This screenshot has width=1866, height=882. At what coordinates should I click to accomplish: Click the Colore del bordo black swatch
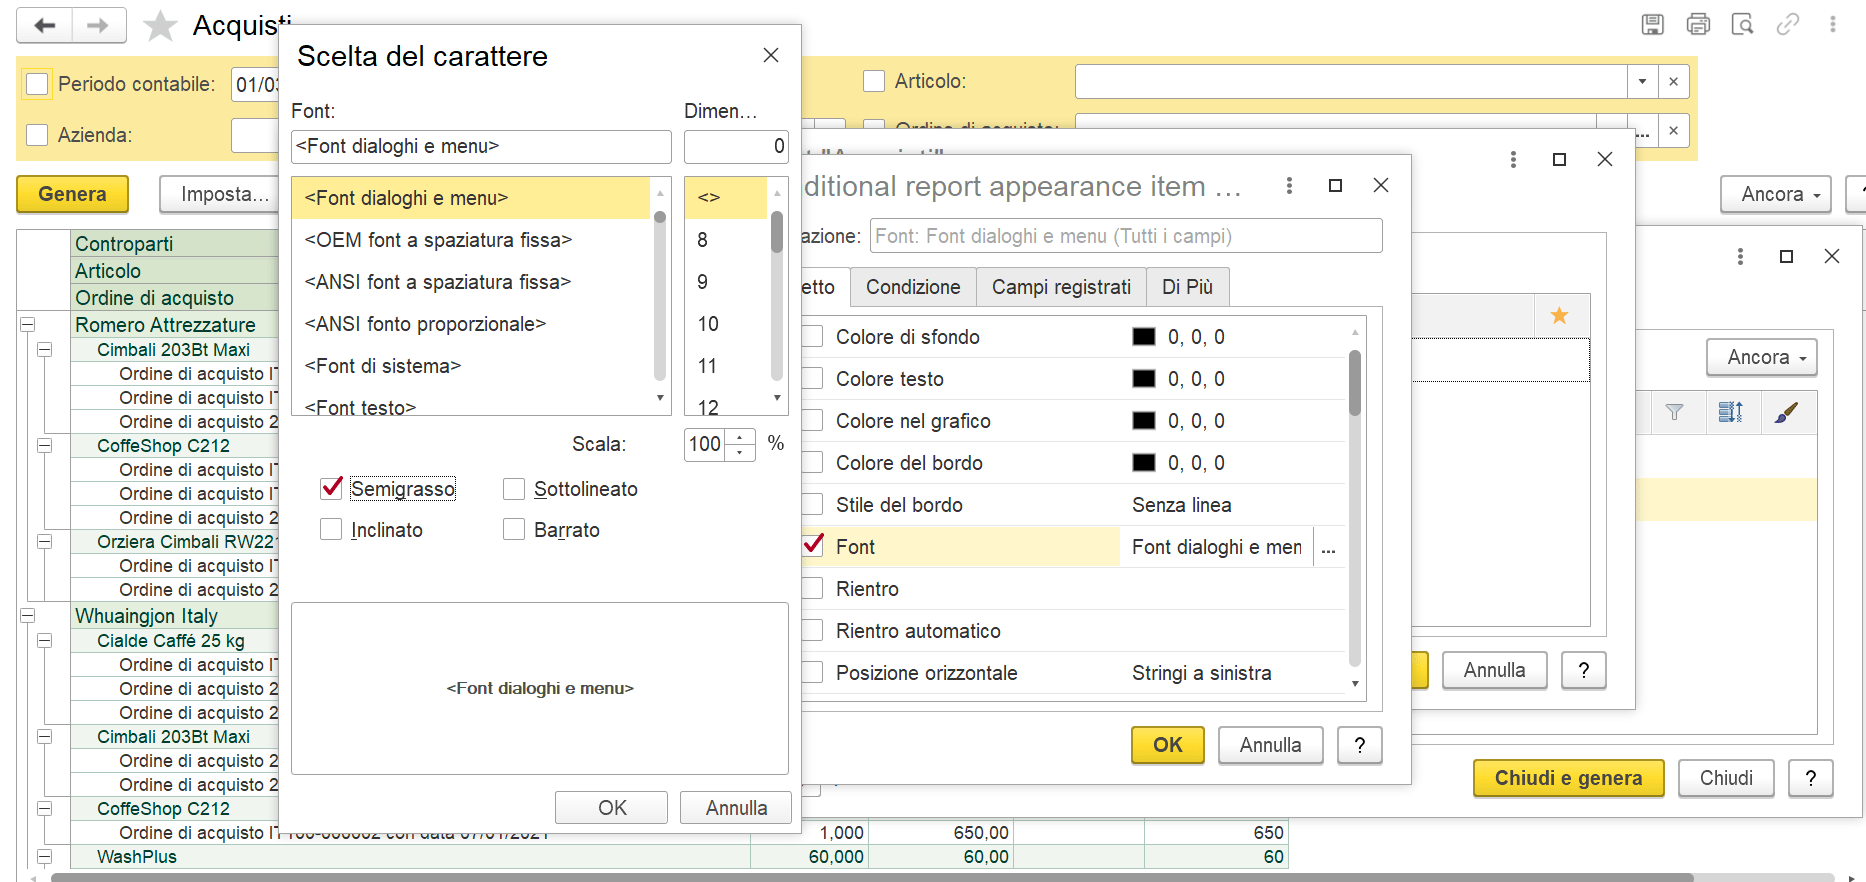pyautogui.click(x=1143, y=463)
